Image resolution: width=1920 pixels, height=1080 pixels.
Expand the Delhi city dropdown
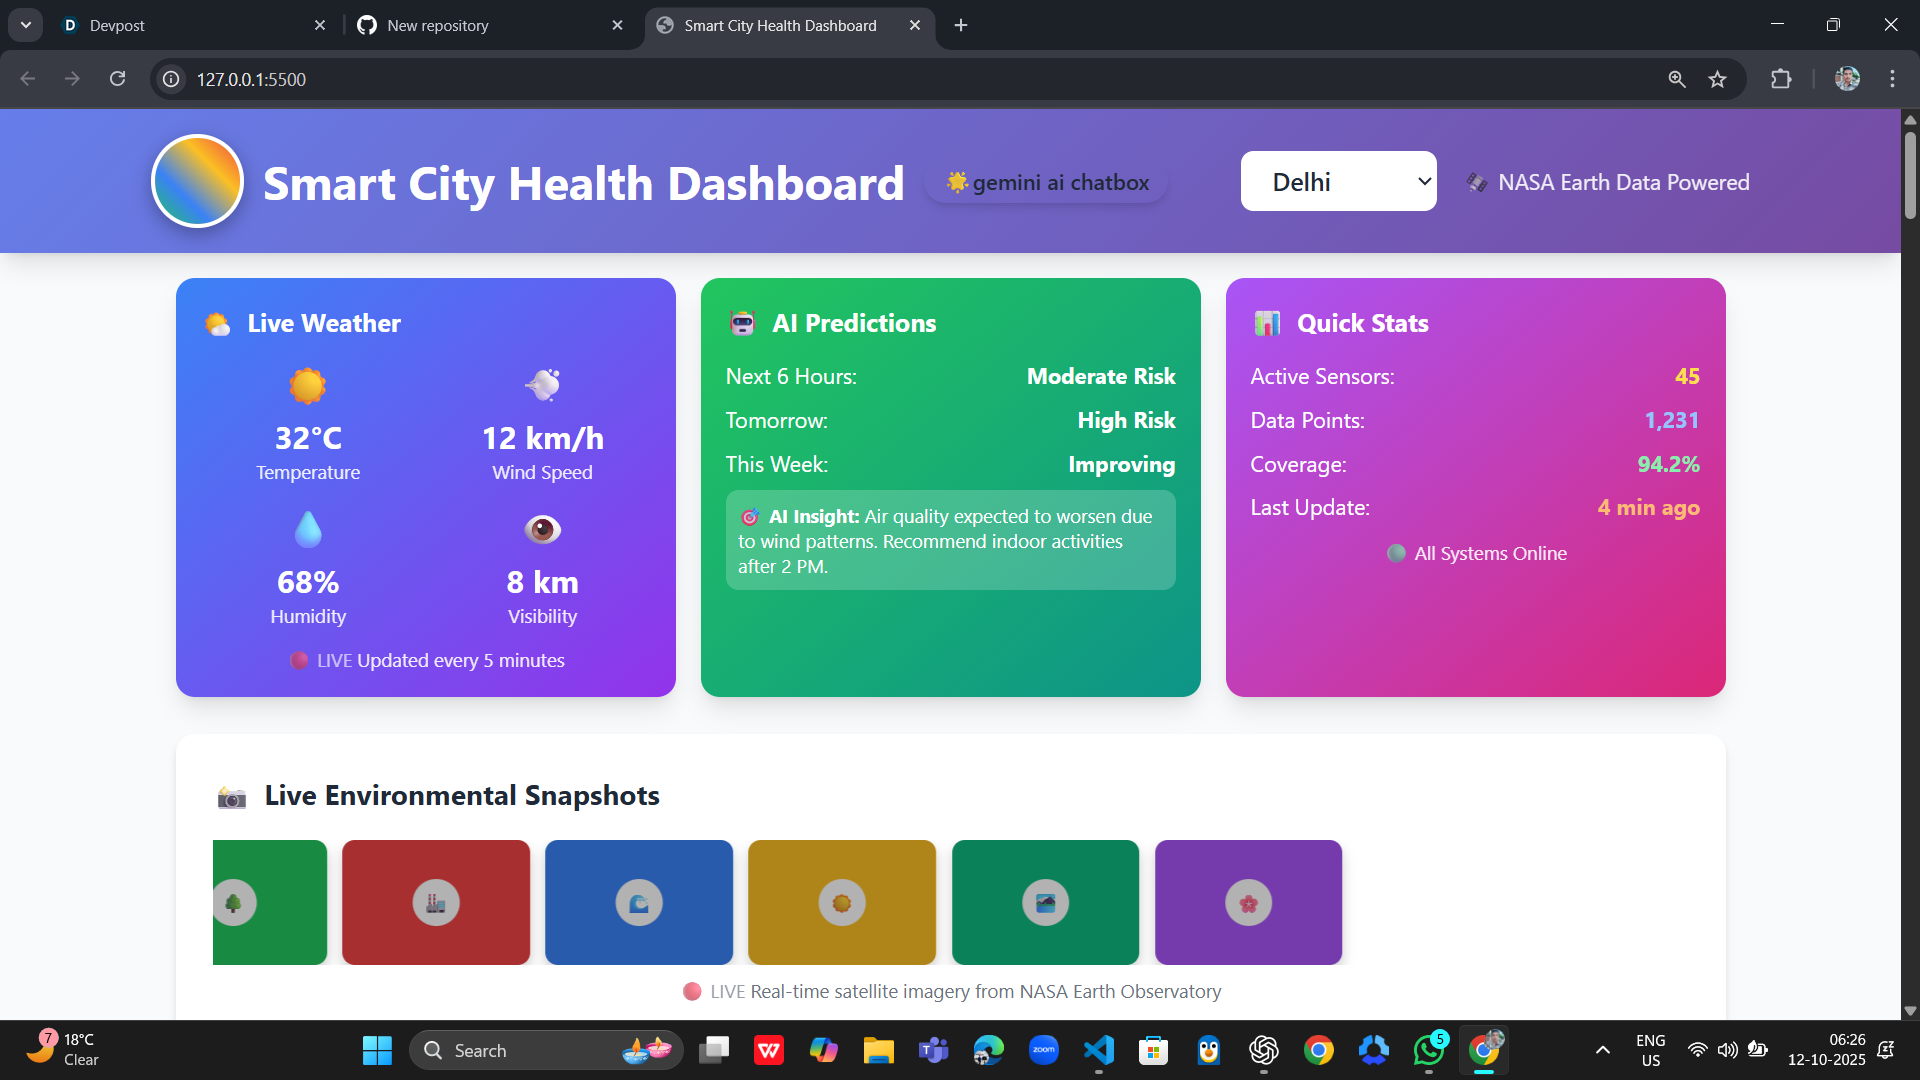1338,182
